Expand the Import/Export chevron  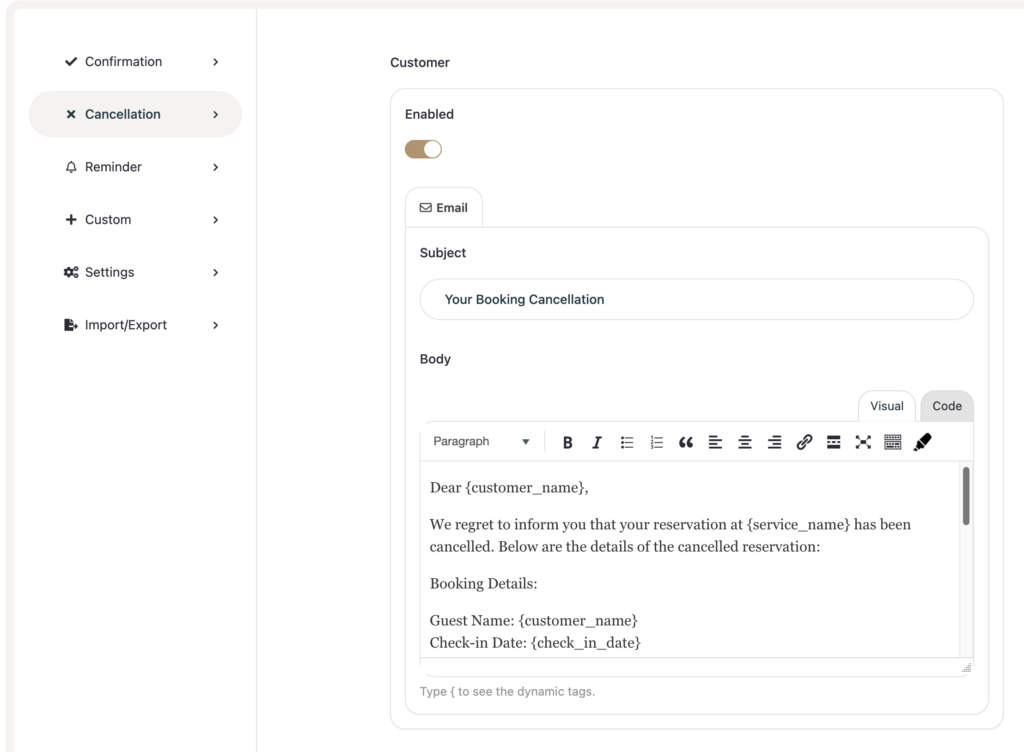215,325
